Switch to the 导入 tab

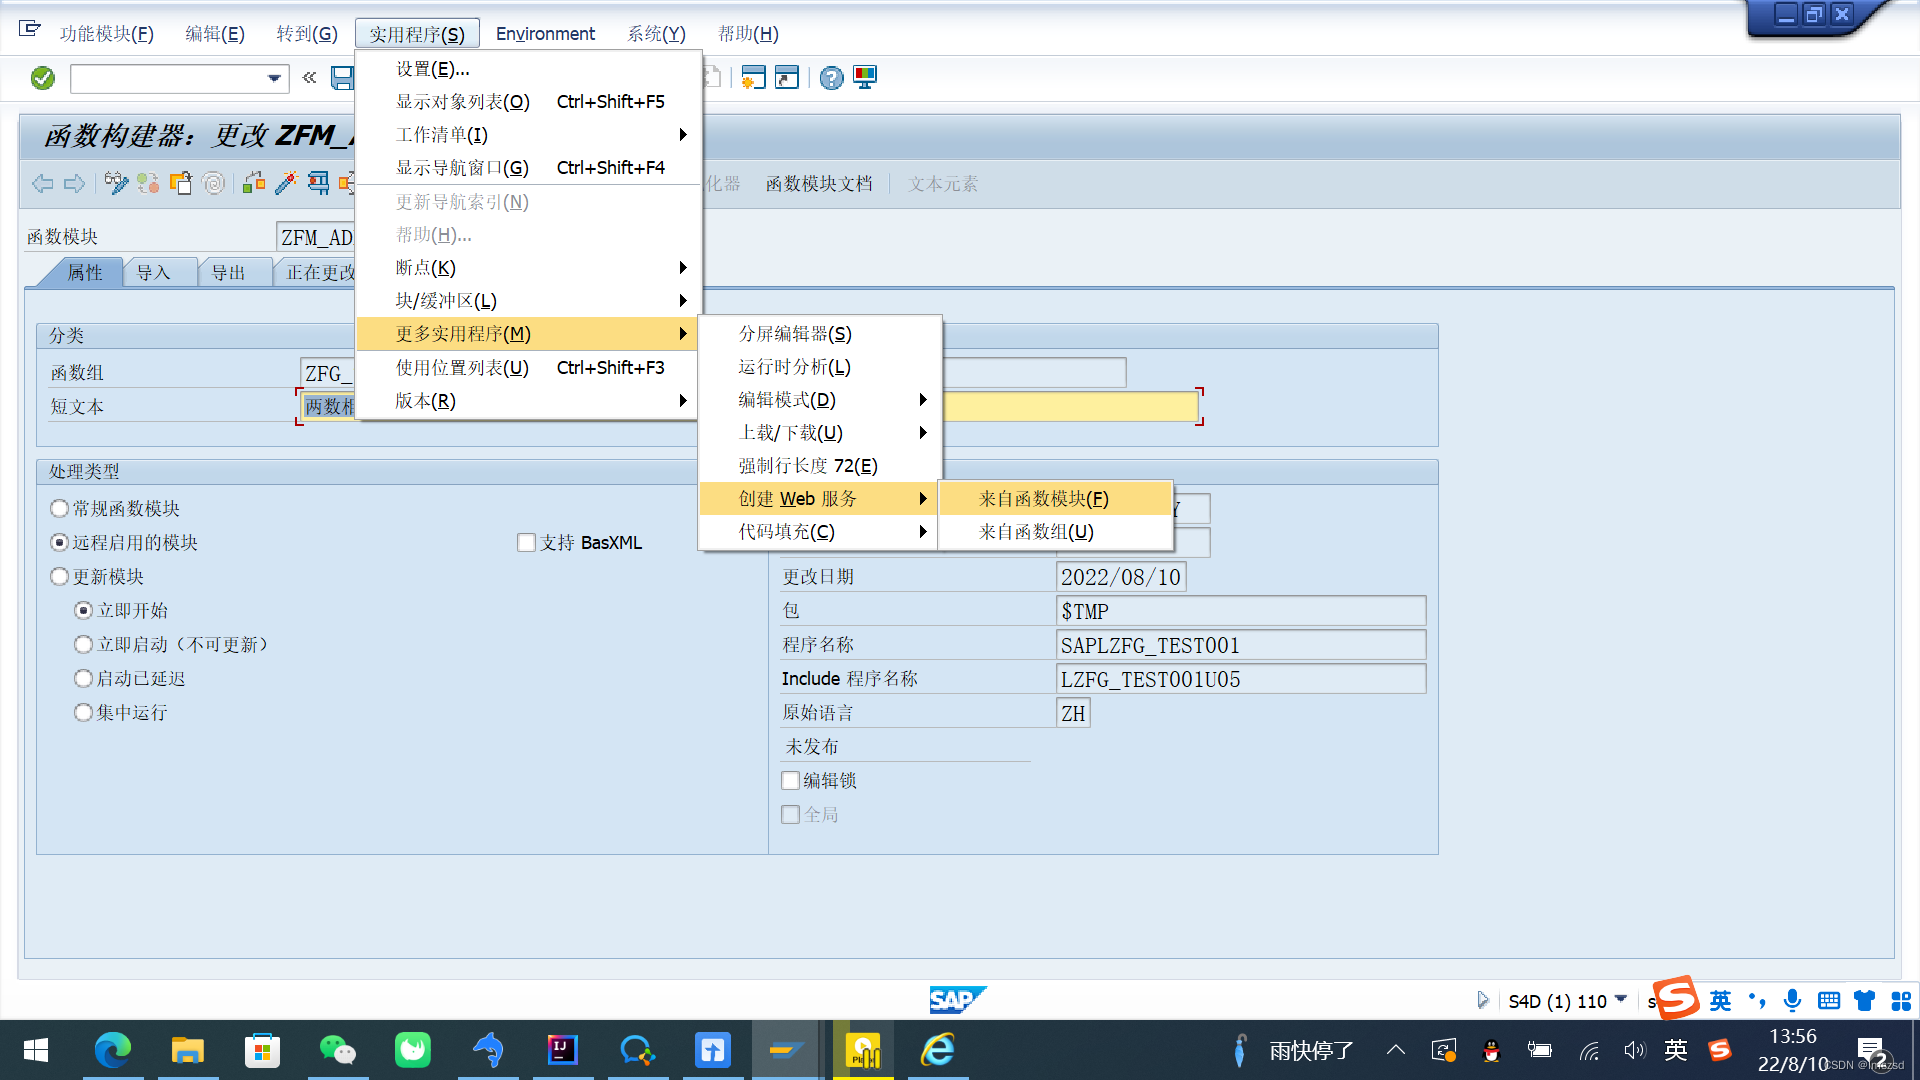[153, 273]
